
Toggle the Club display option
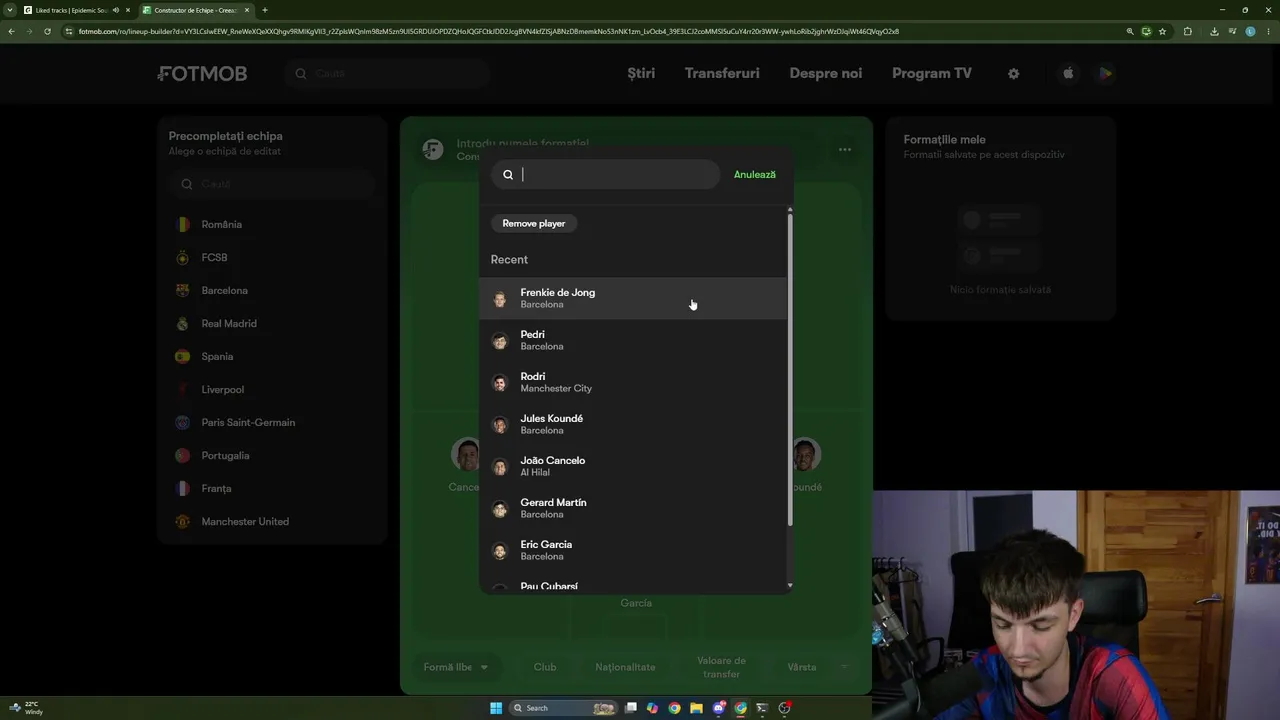(x=545, y=667)
